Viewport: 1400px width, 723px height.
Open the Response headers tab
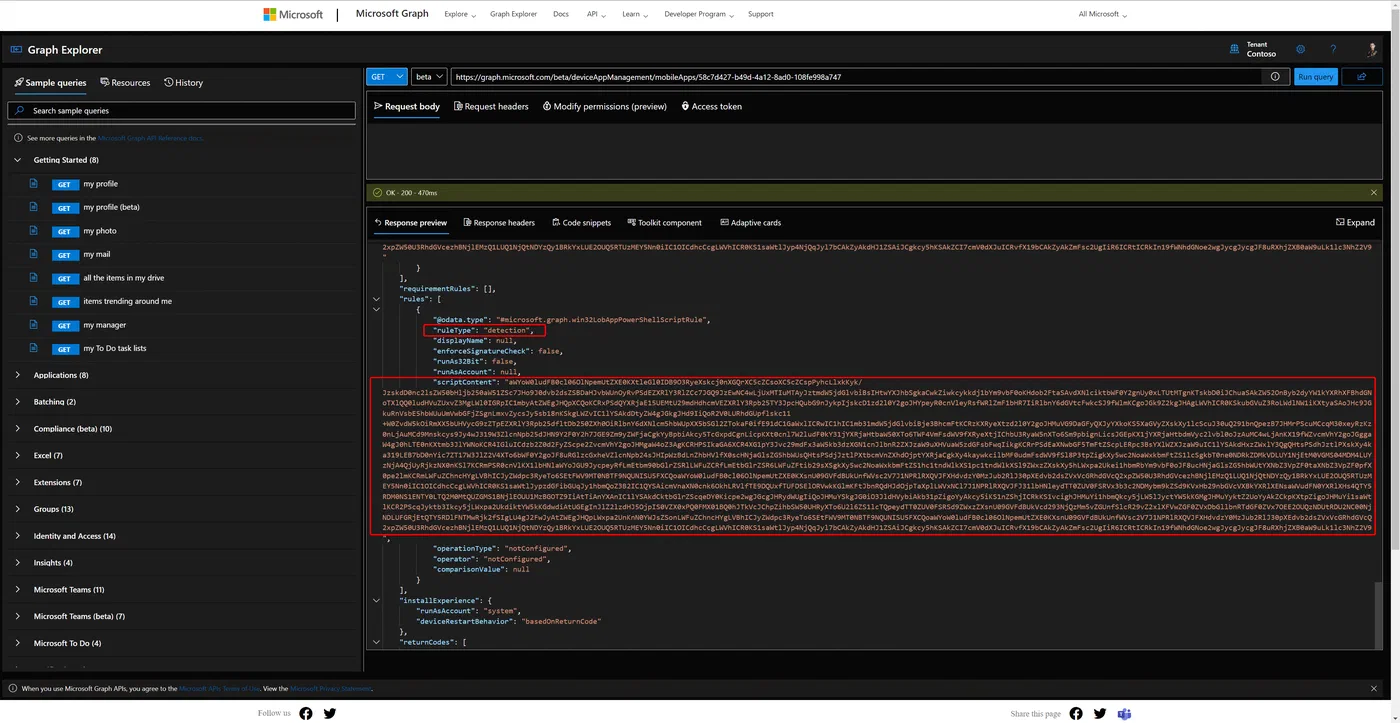pos(498,222)
